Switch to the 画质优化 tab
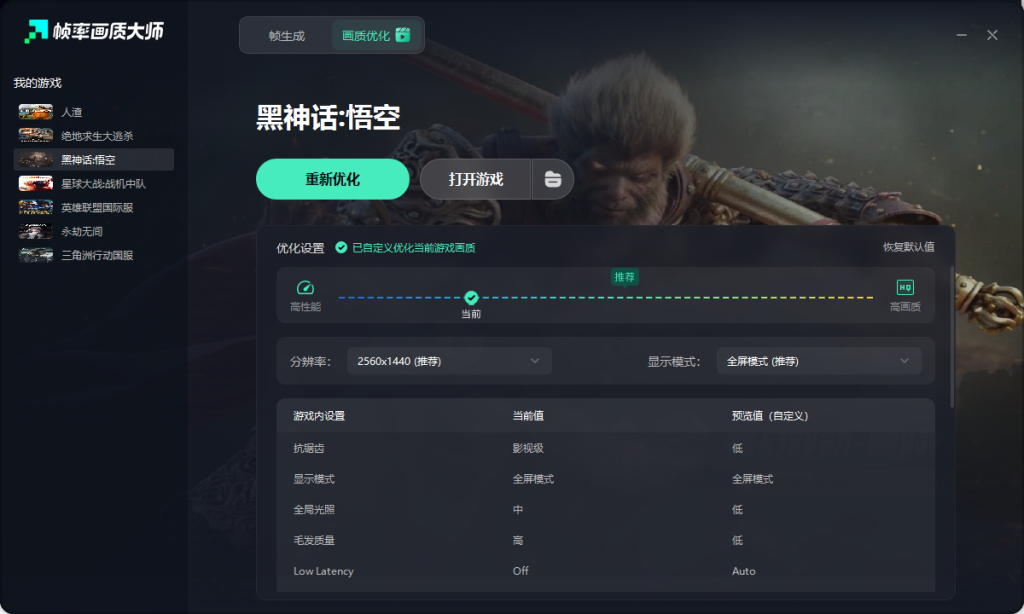 376,35
